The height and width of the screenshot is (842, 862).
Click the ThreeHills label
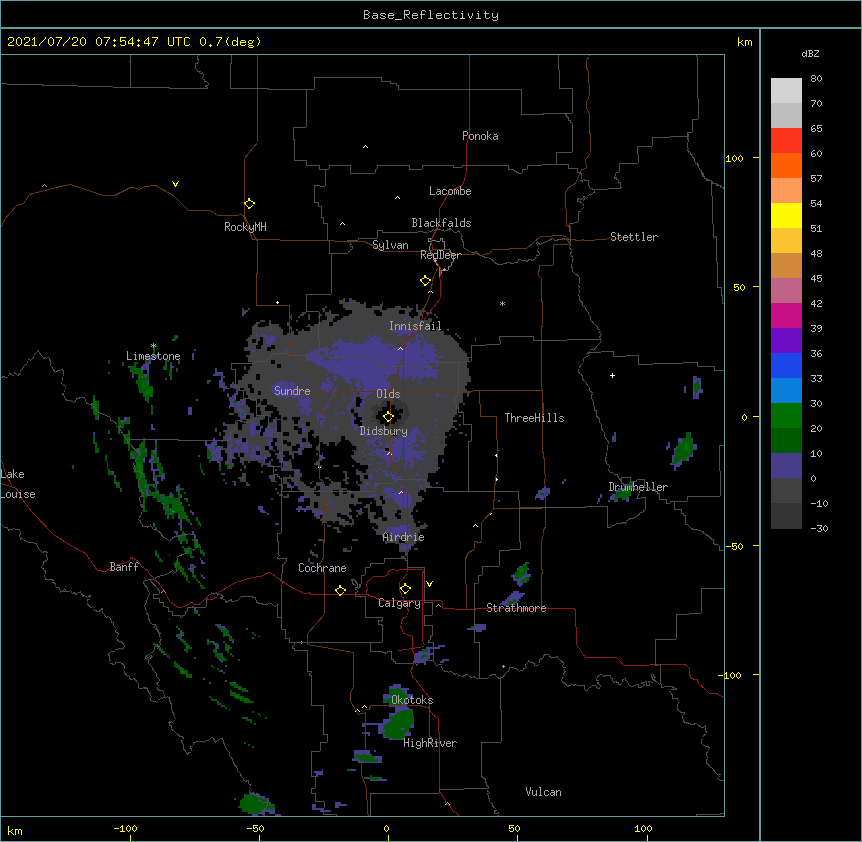(x=534, y=418)
